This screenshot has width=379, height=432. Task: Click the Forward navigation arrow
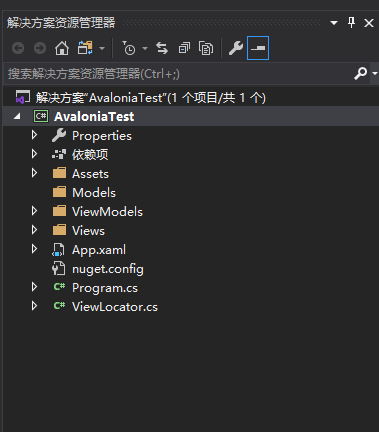[x=40, y=48]
